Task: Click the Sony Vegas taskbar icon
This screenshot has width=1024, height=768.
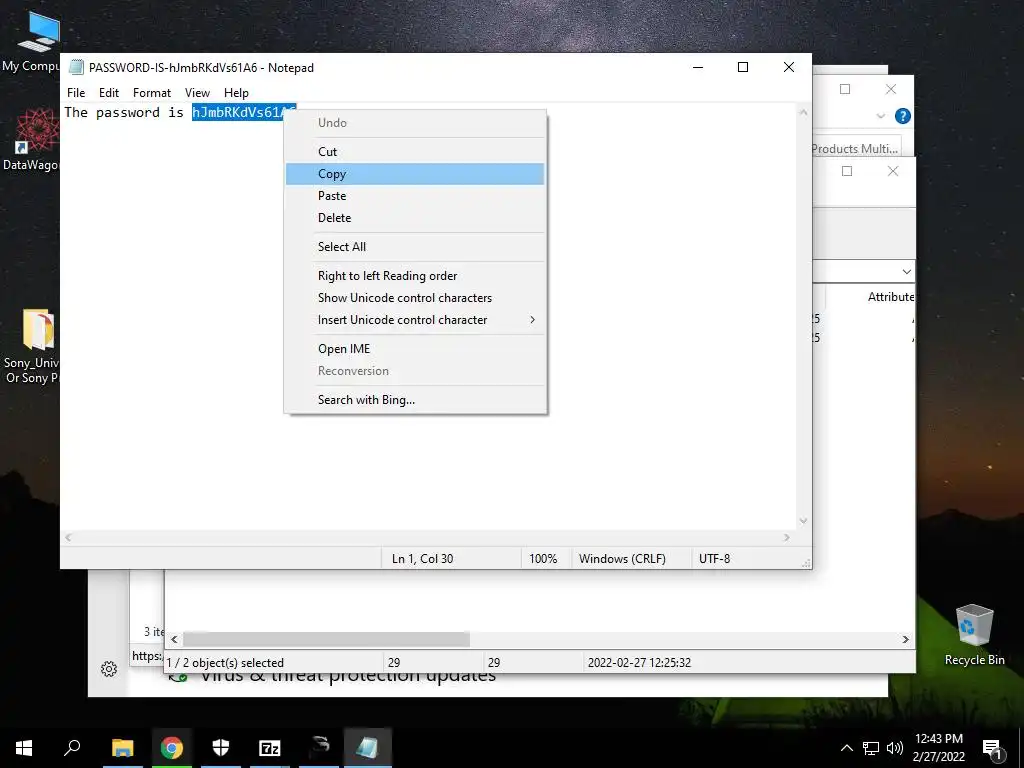Action: 319,747
